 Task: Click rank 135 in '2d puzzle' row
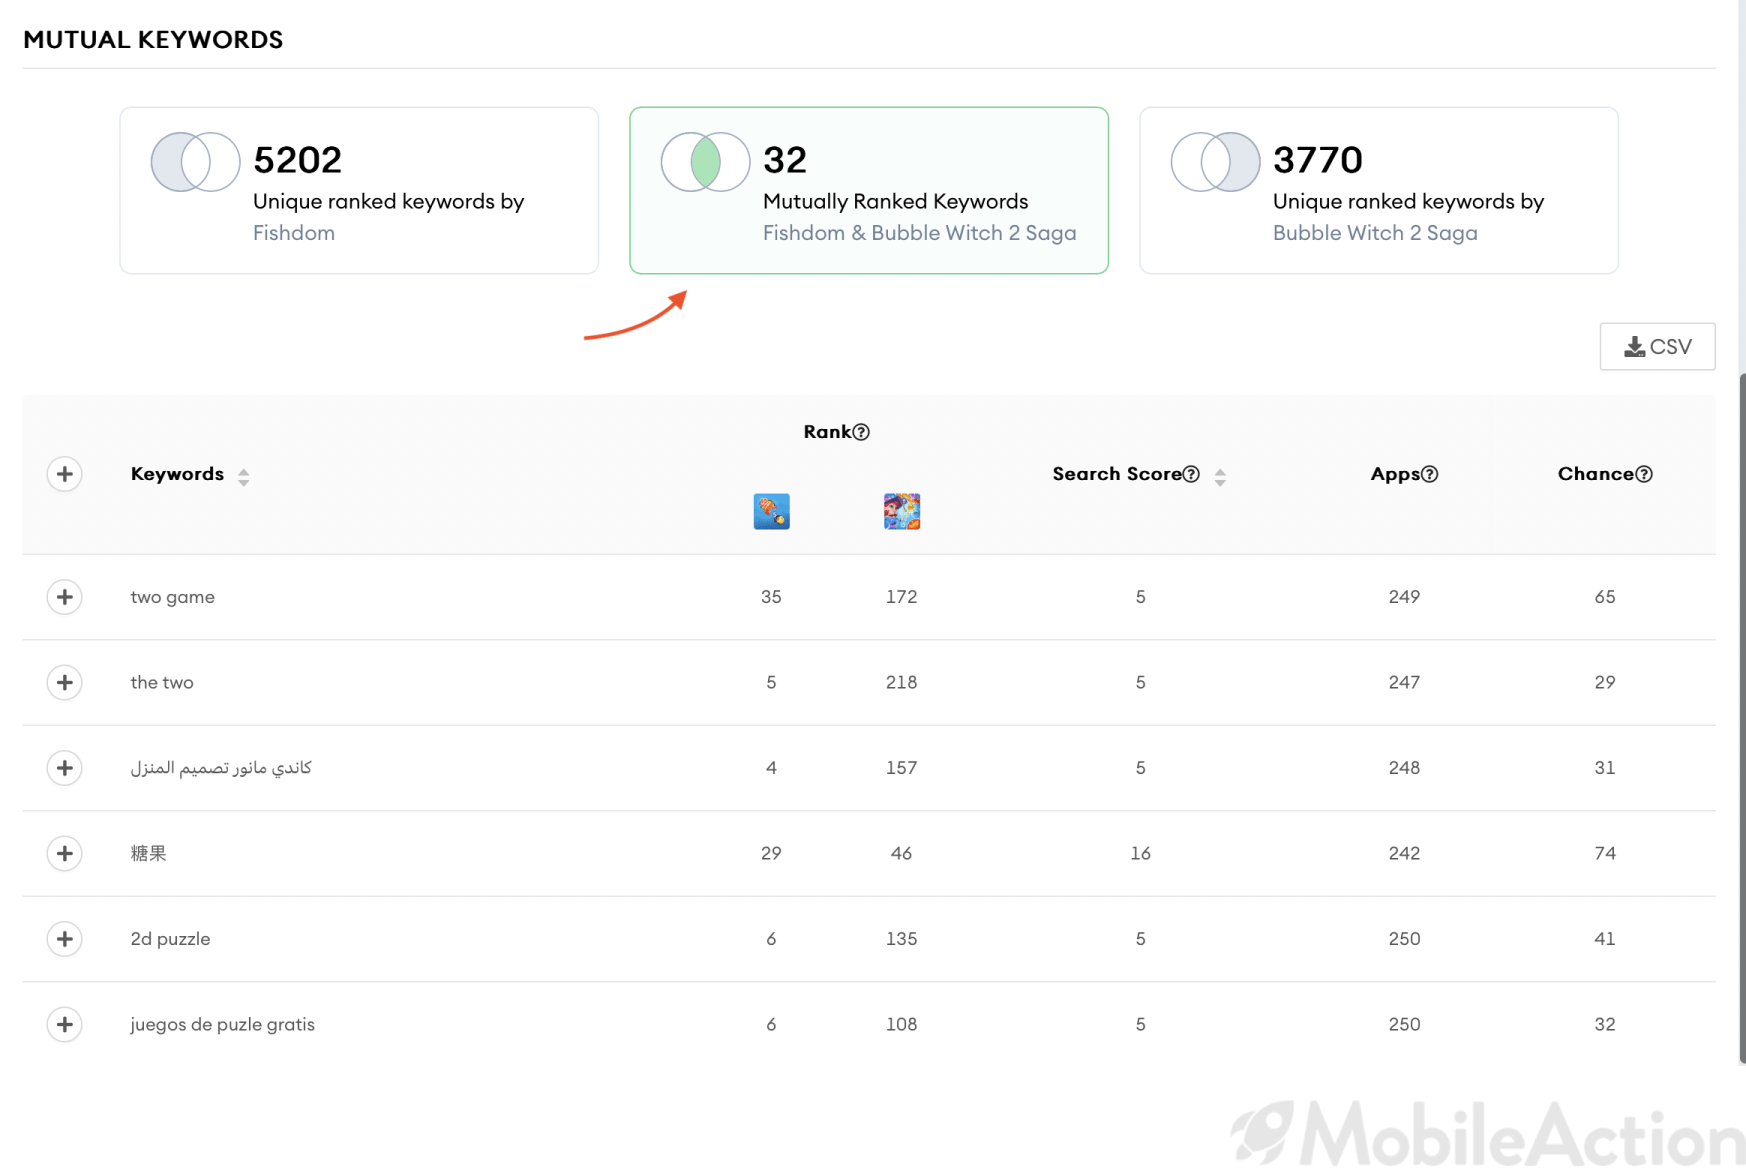tap(901, 939)
